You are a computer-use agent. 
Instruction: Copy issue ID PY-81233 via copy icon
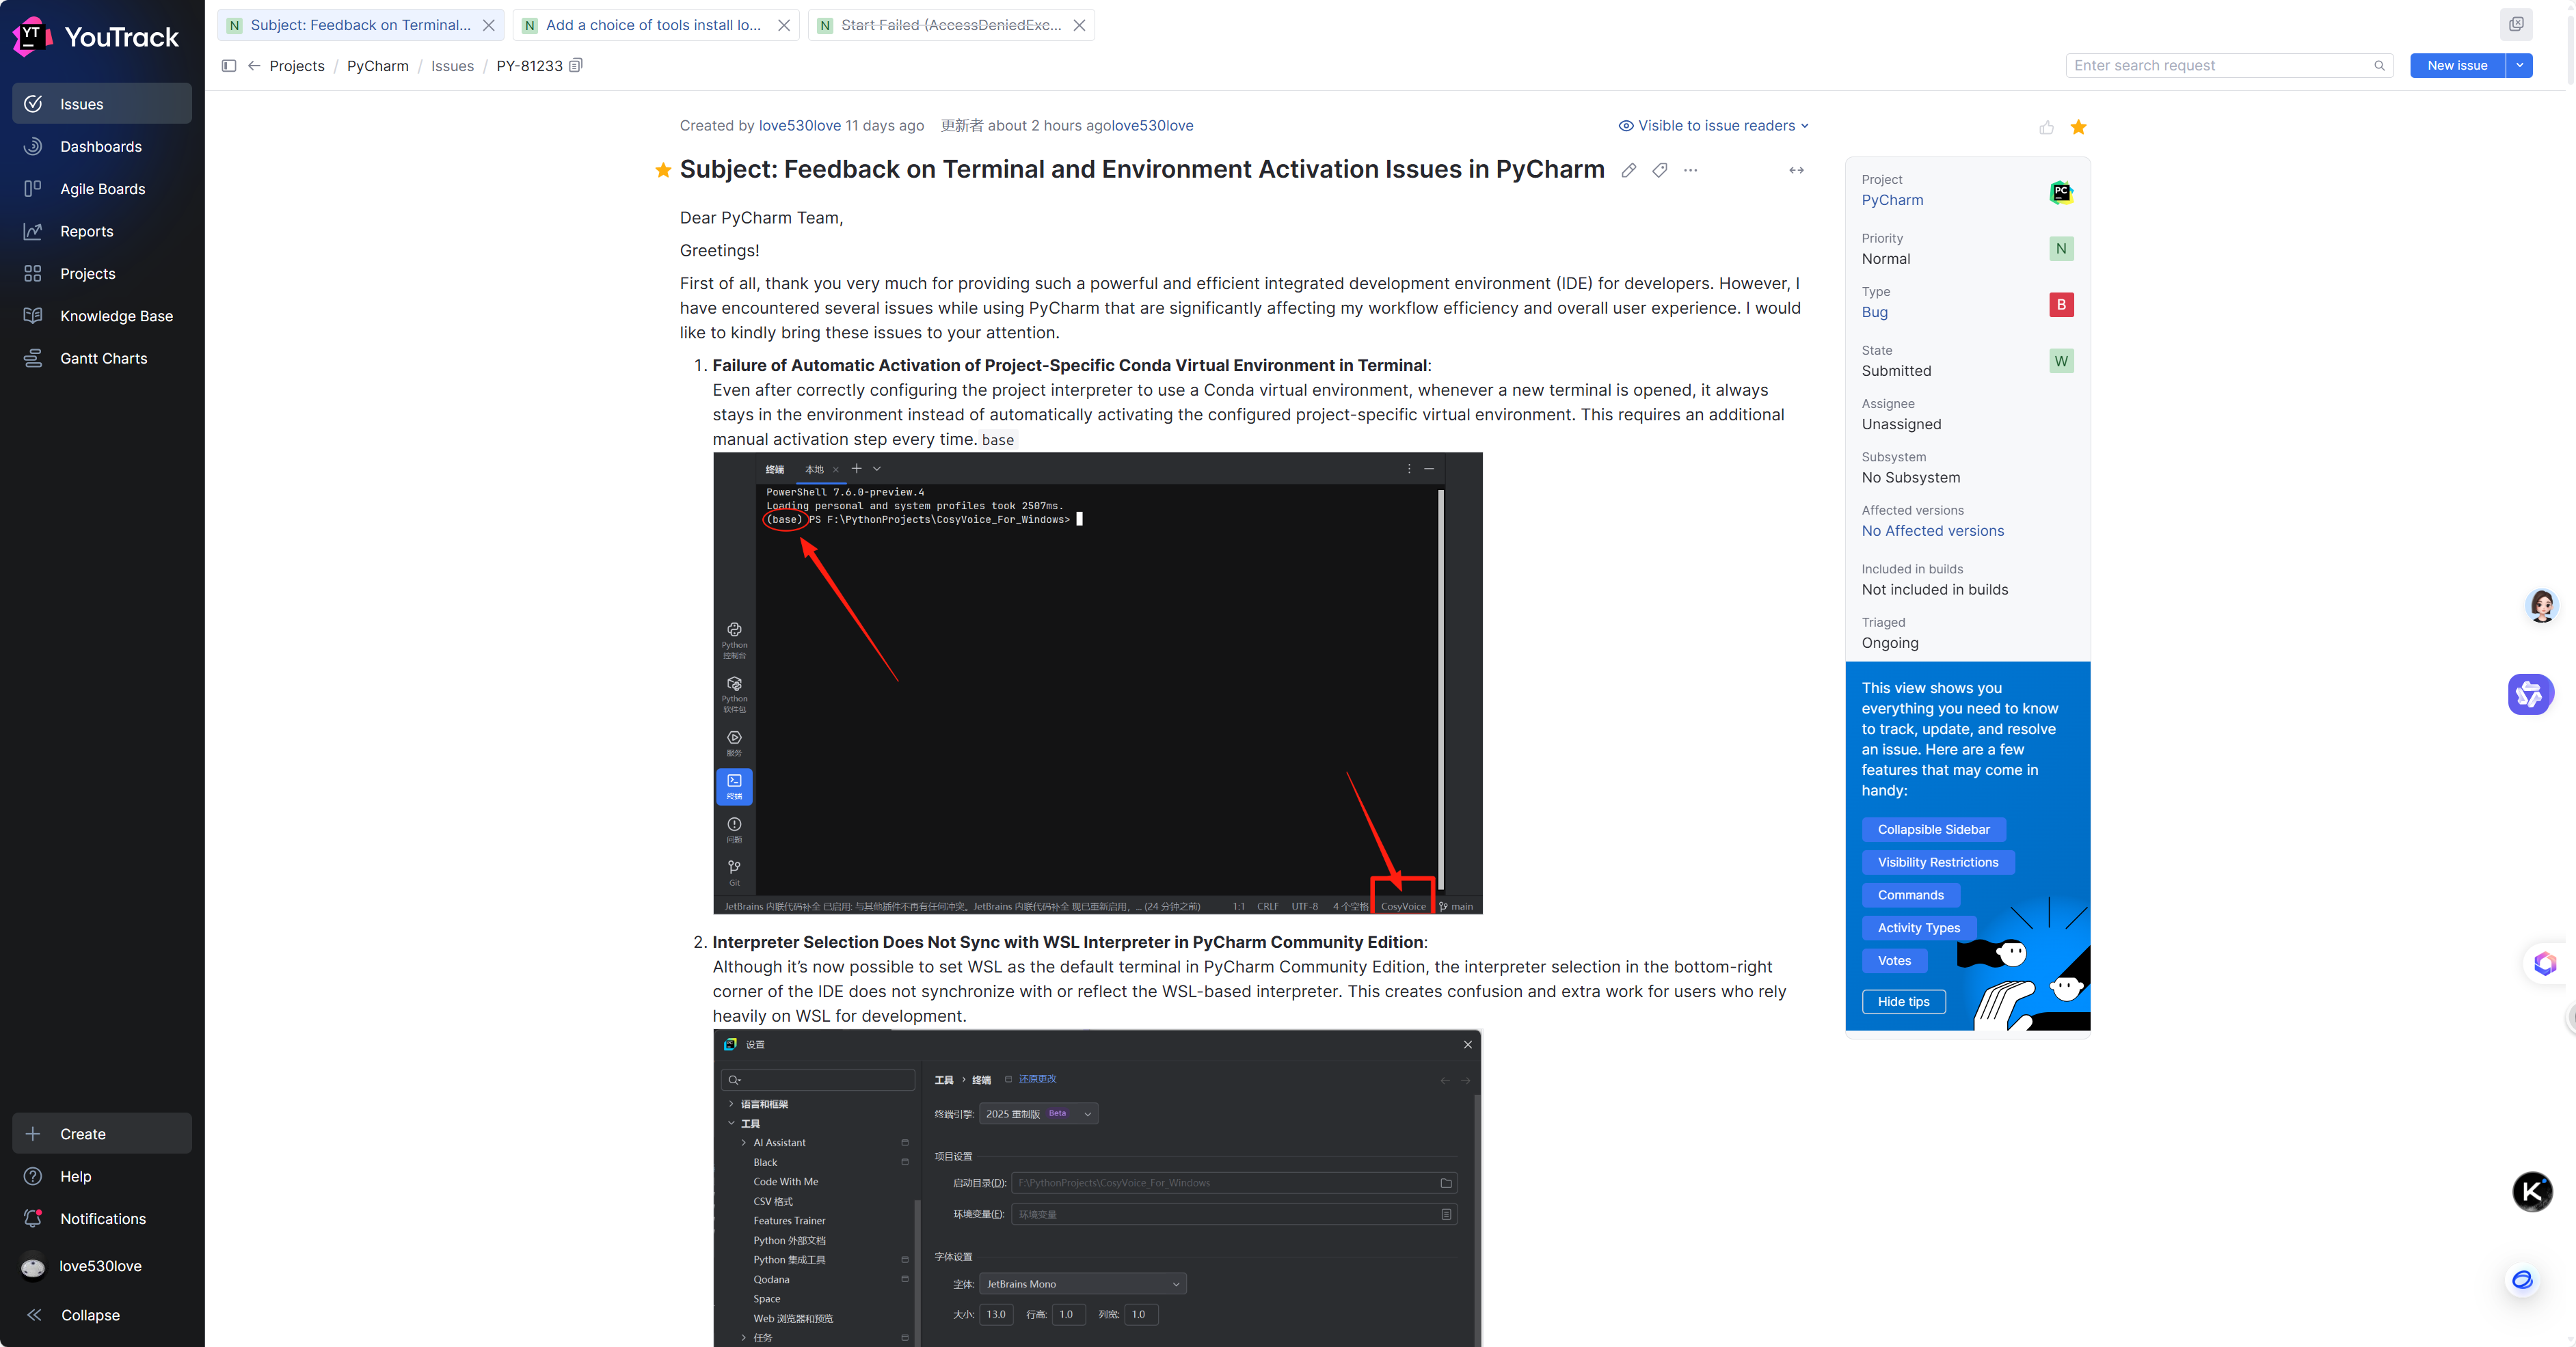point(576,66)
